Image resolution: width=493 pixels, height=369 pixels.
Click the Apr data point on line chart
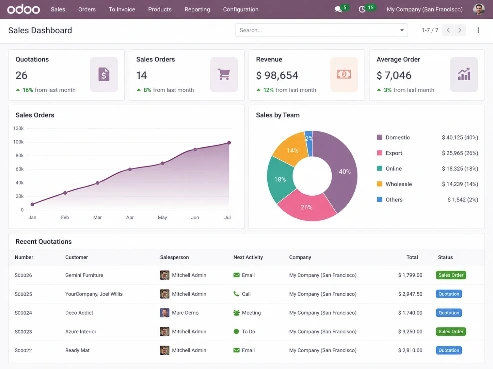130,169
